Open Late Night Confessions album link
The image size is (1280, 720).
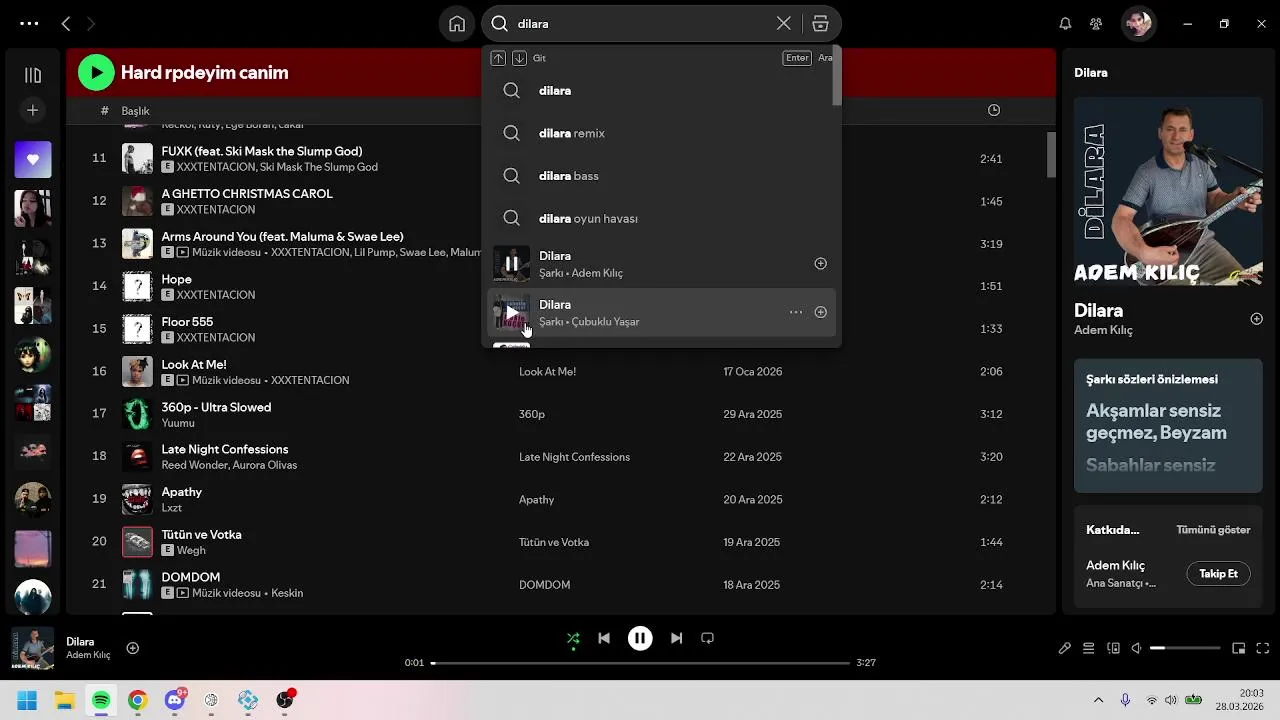(574, 457)
